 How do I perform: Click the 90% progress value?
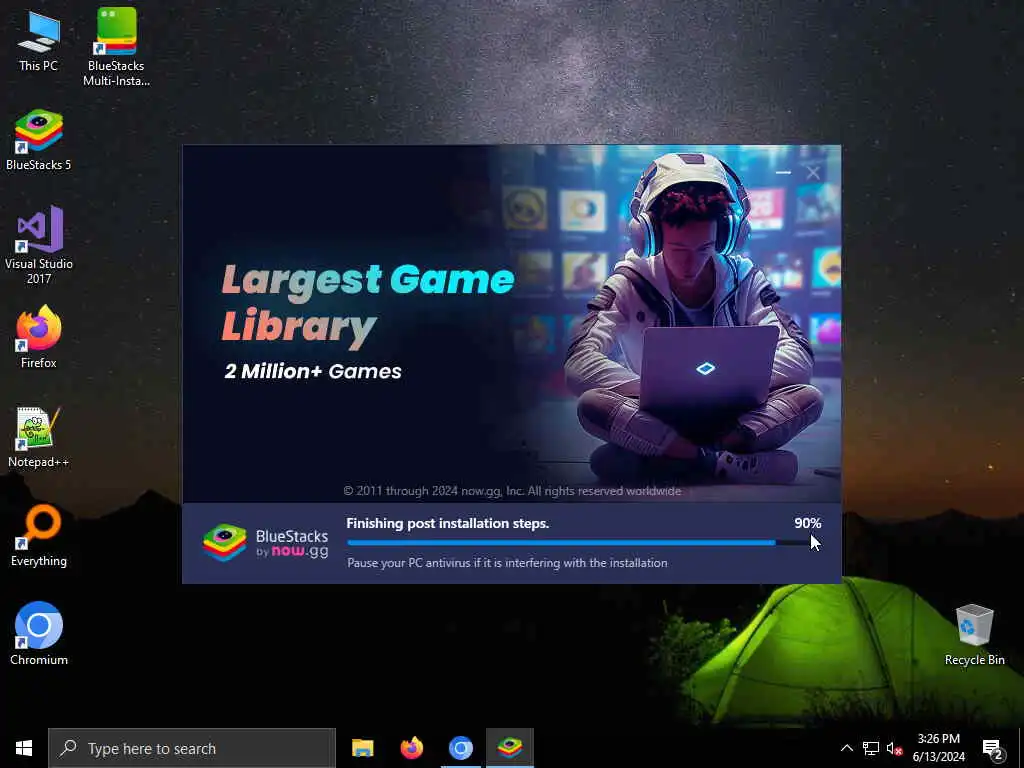pos(807,523)
